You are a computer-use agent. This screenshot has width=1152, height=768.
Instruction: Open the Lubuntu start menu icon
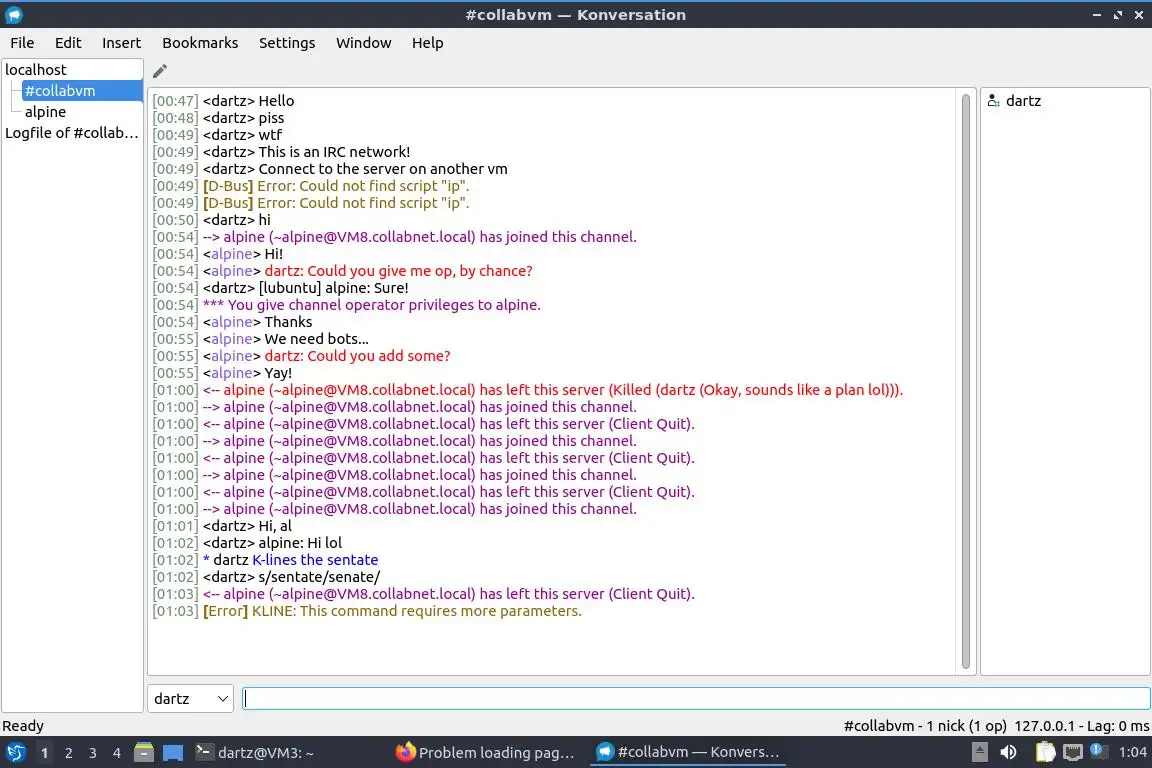click(x=15, y=753)
